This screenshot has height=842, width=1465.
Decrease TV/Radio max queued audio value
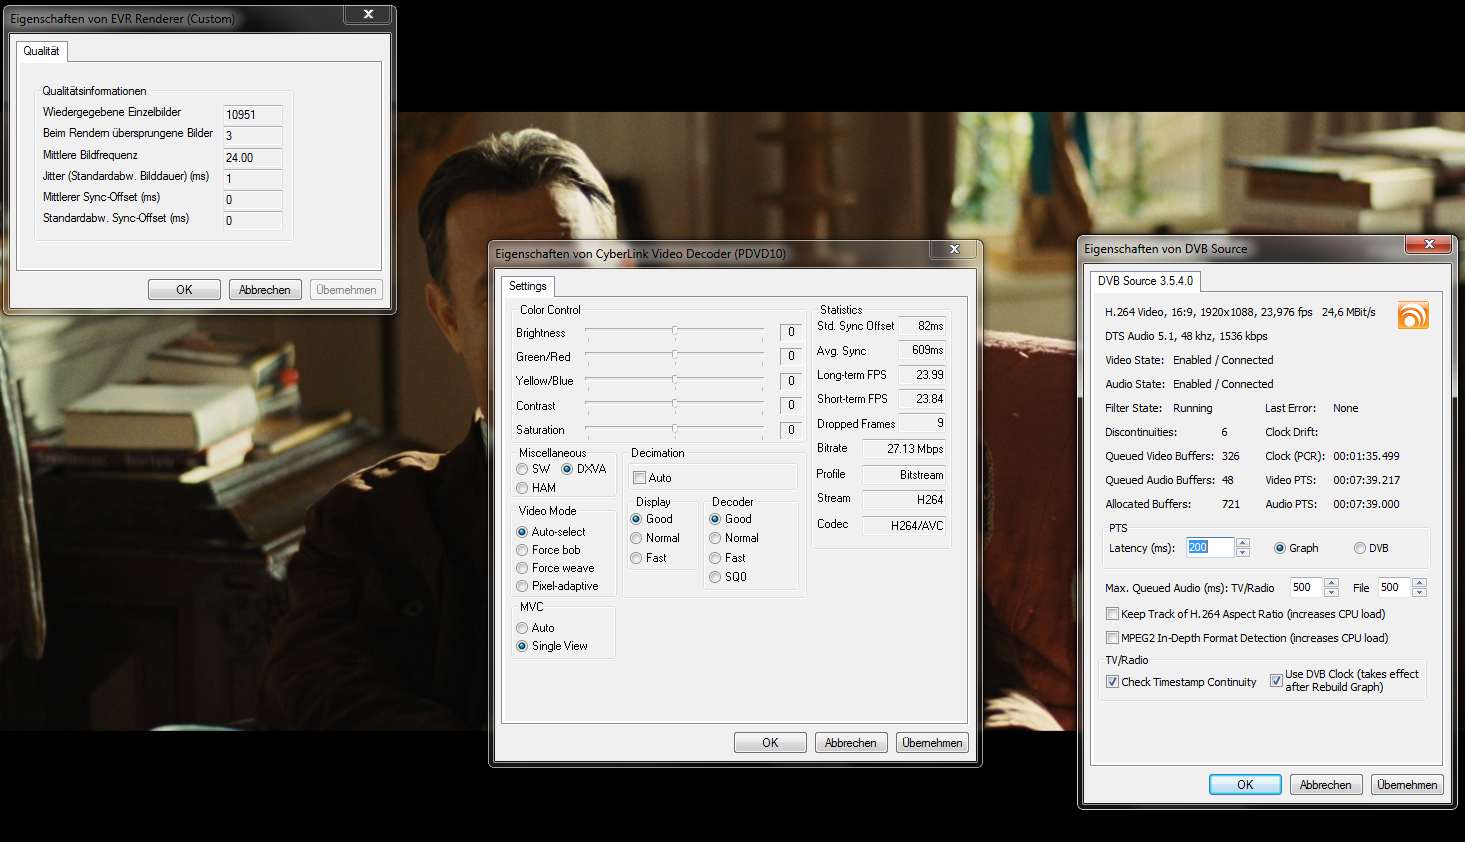[1331, 592]
